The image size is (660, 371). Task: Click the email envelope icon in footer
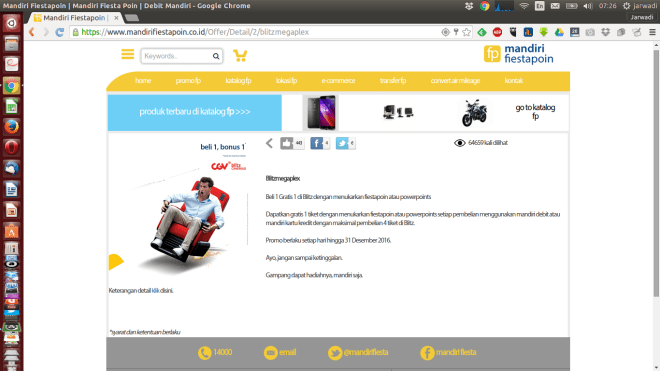coord(271,352)
